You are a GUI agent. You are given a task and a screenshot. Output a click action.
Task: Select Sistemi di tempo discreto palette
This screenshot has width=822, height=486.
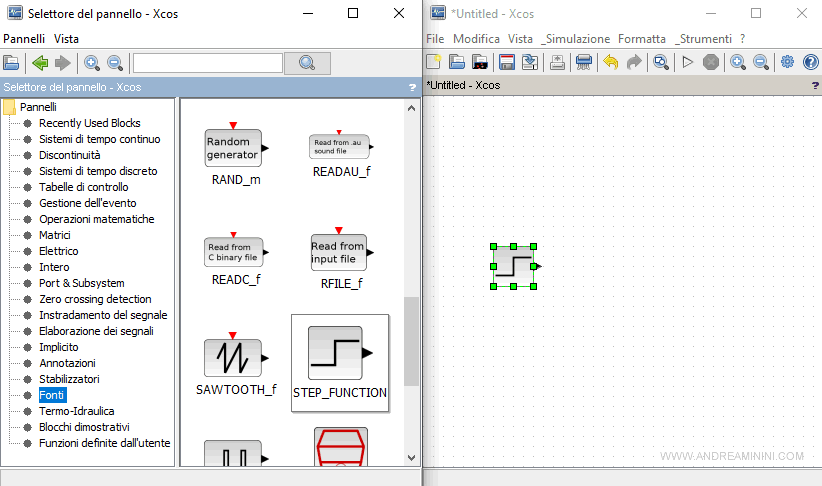click(98, 171)
